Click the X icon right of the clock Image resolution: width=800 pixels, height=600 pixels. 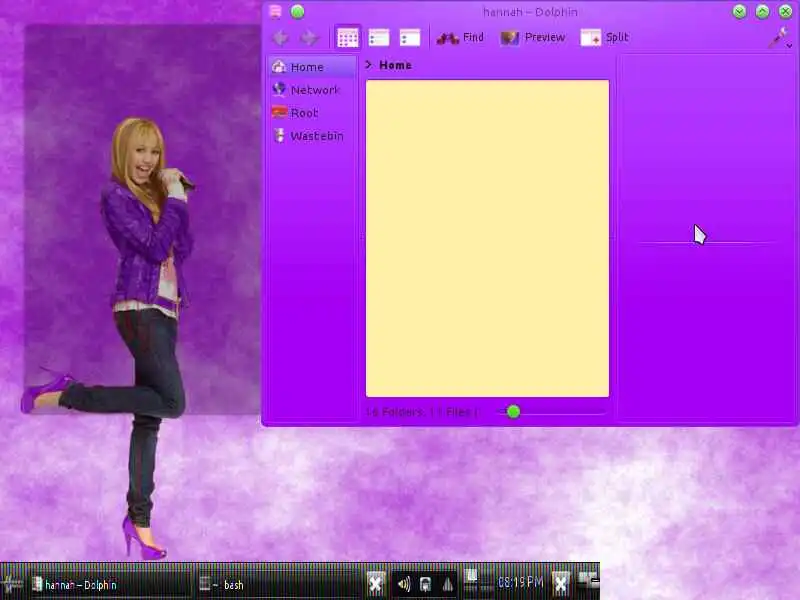pos(560,584)
